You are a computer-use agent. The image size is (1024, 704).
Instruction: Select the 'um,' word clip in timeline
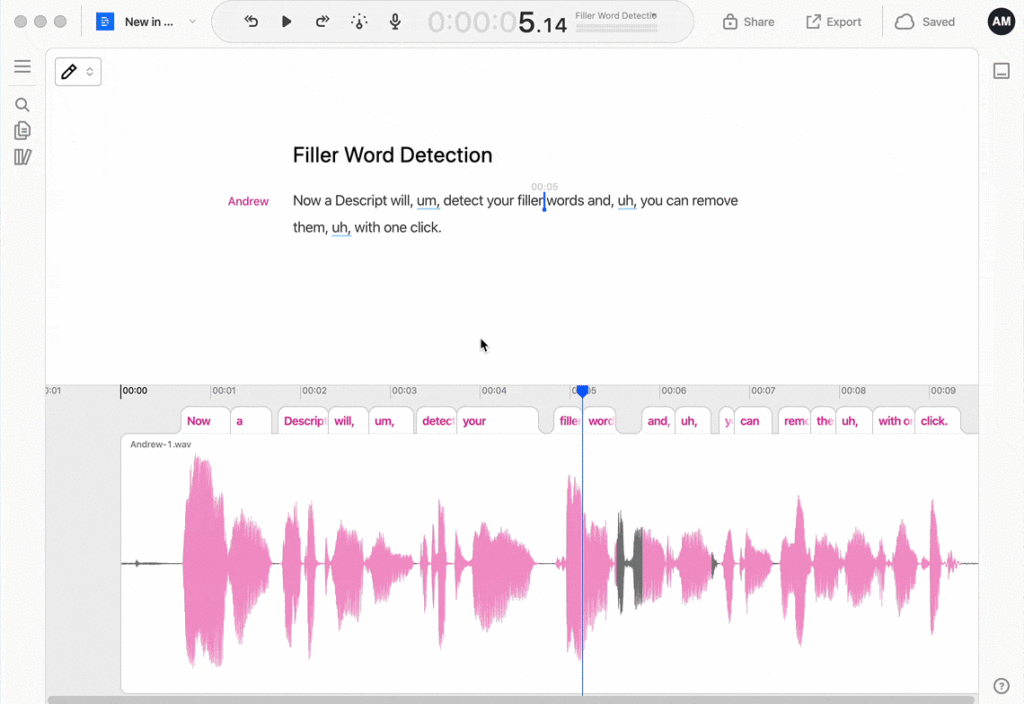(391, 421)
